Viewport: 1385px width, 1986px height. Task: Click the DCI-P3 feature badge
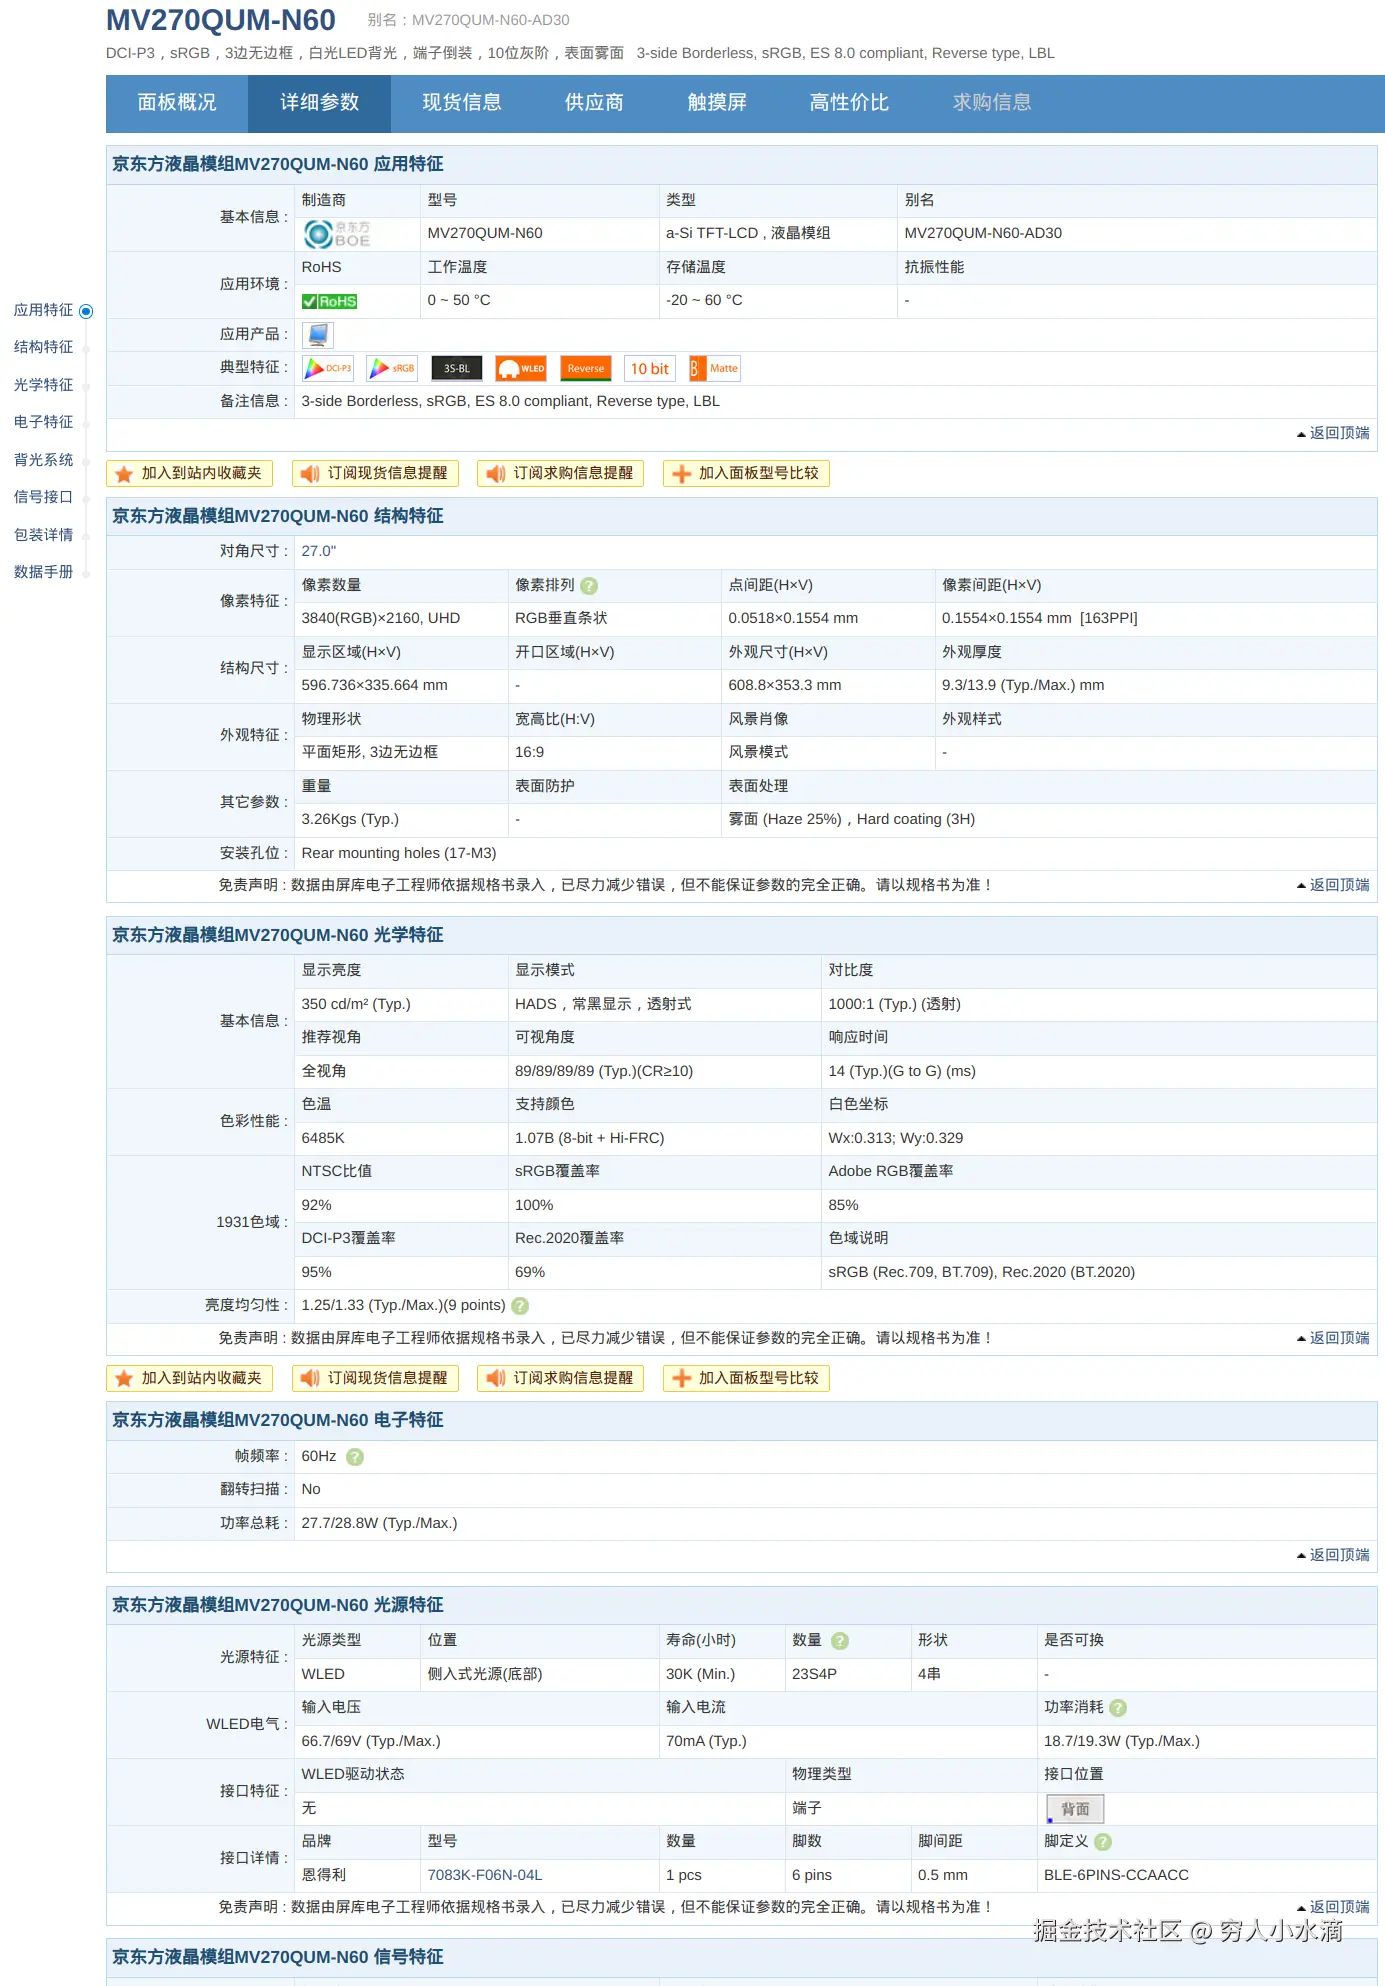(328, 368)
